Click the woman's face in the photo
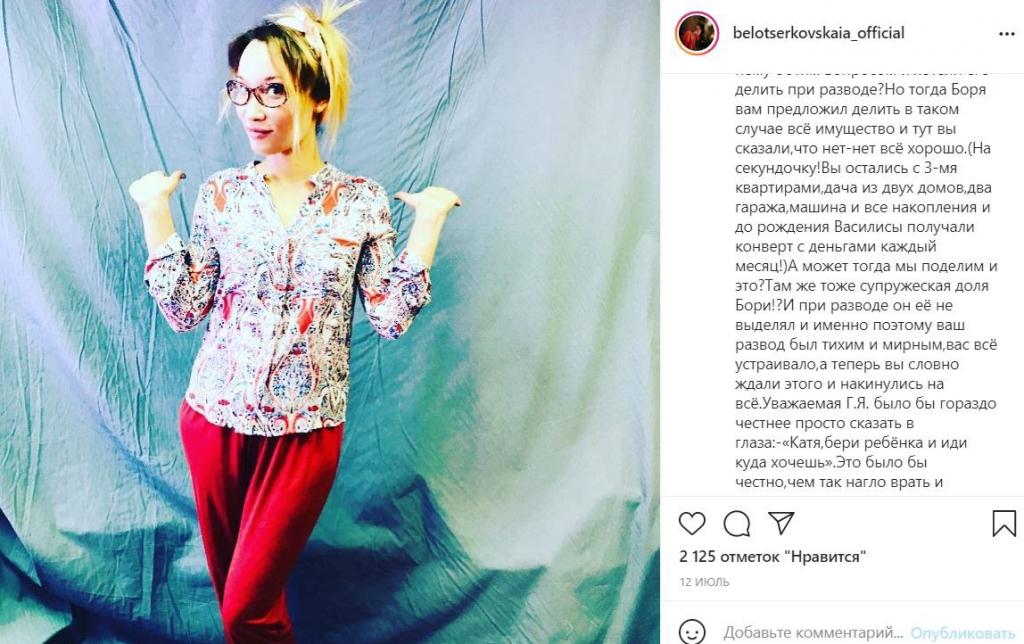 click(263, 101)
